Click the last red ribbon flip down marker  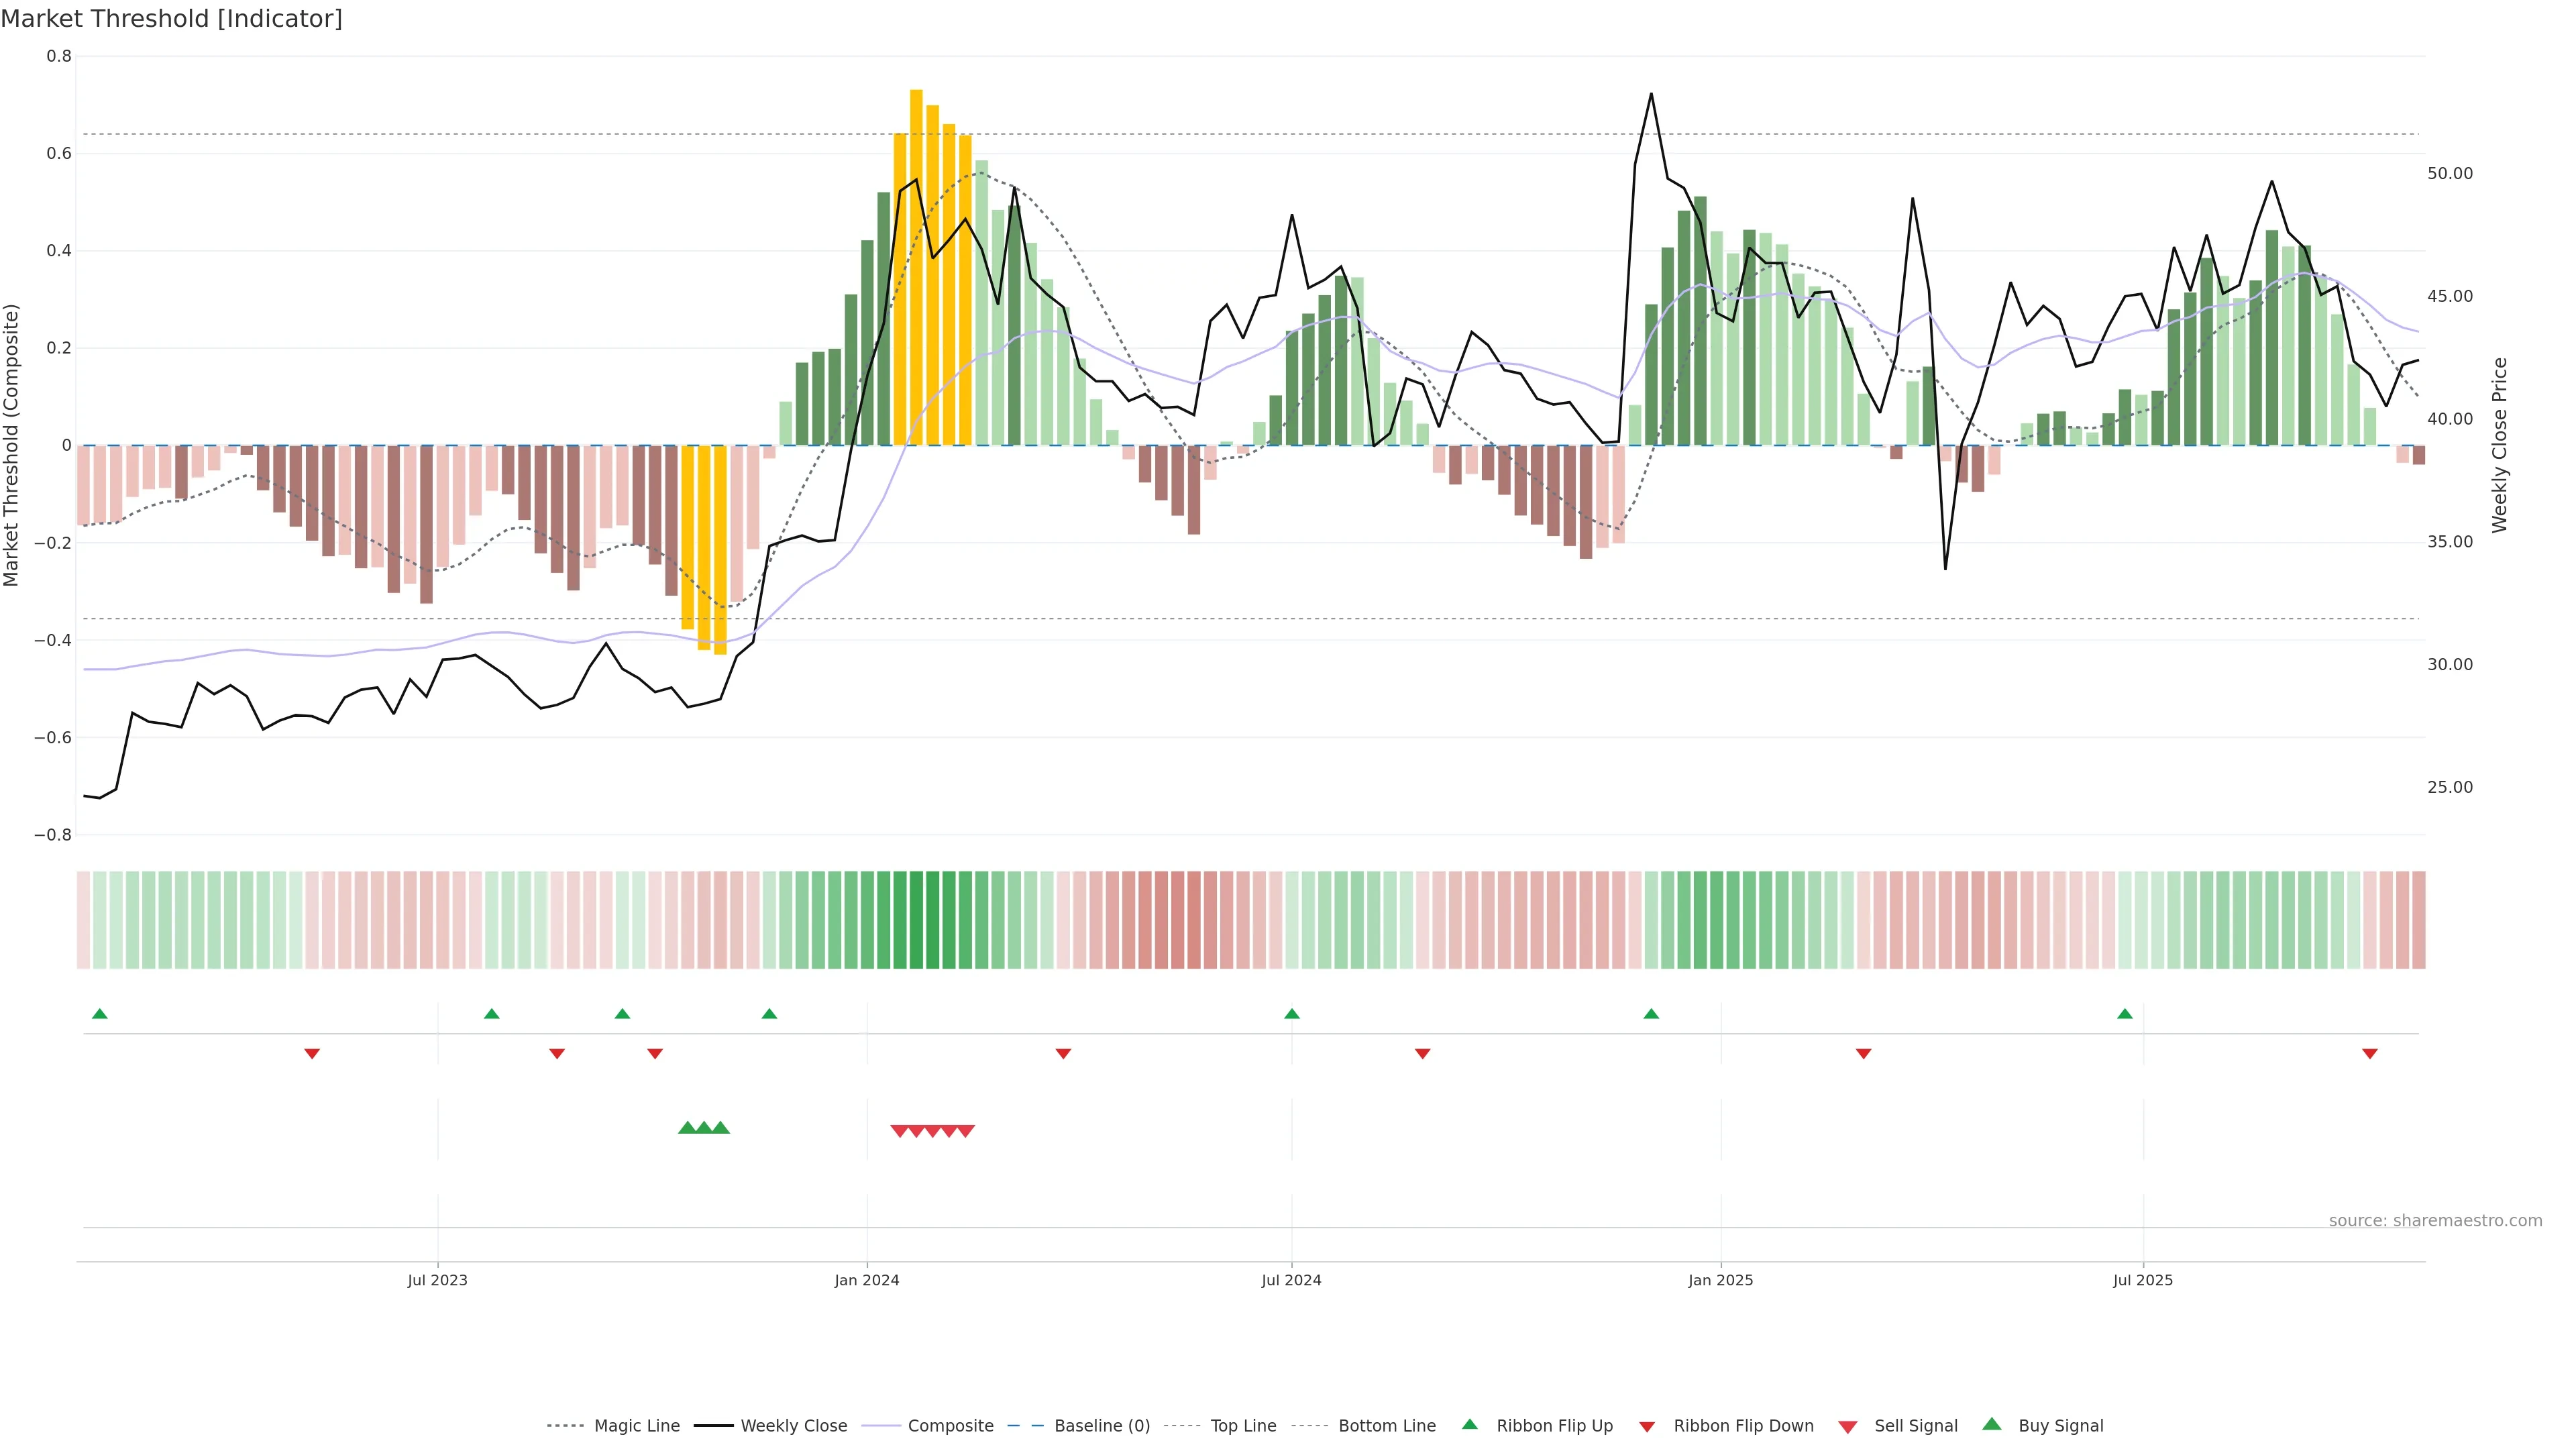click(x=2369, y=1053)
